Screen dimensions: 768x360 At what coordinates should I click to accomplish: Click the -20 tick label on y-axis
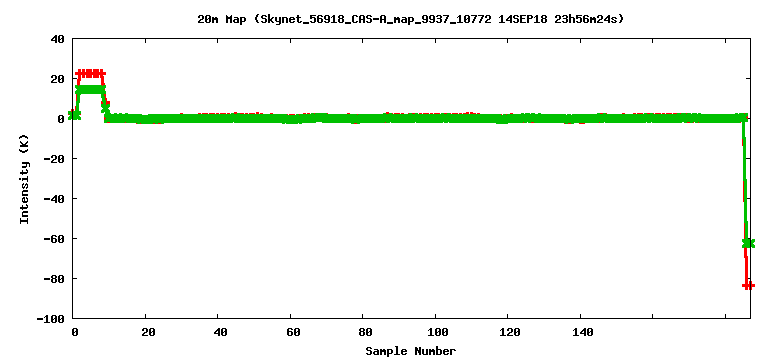(54, 159)
